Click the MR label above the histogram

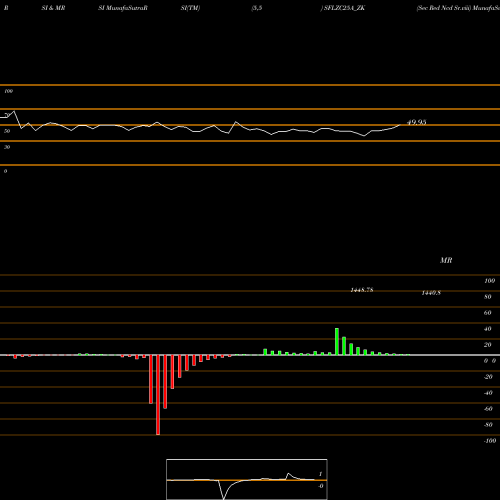446,260
